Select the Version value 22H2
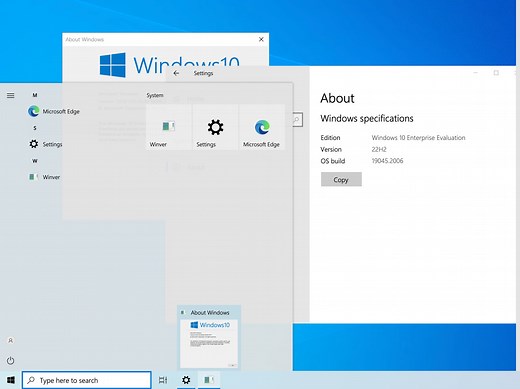The width and height of the screenshot is (520, 389). (379, 149)
